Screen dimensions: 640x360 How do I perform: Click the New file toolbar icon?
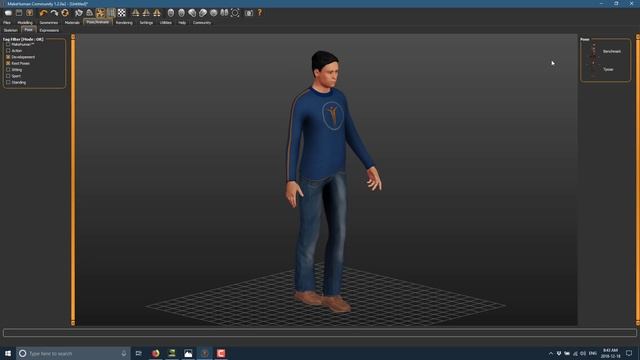point(8,13)
